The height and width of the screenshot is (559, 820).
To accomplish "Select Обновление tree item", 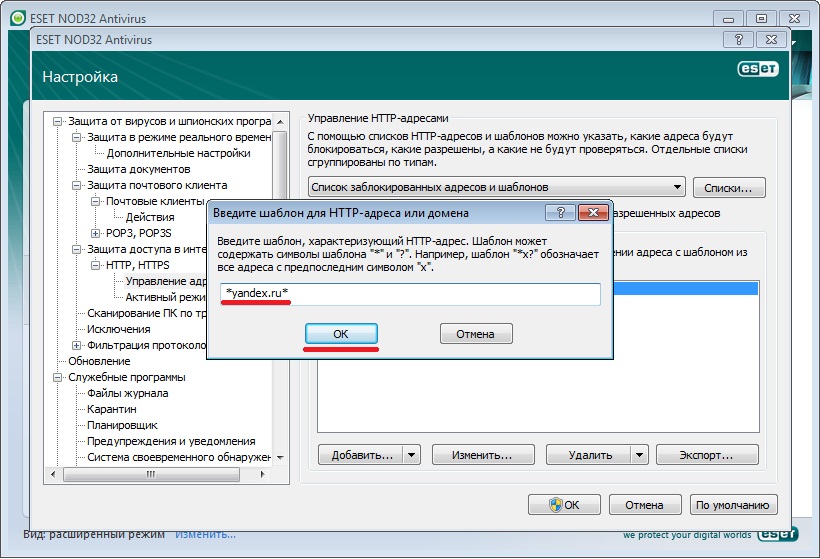I will click(x=99, y=361).
